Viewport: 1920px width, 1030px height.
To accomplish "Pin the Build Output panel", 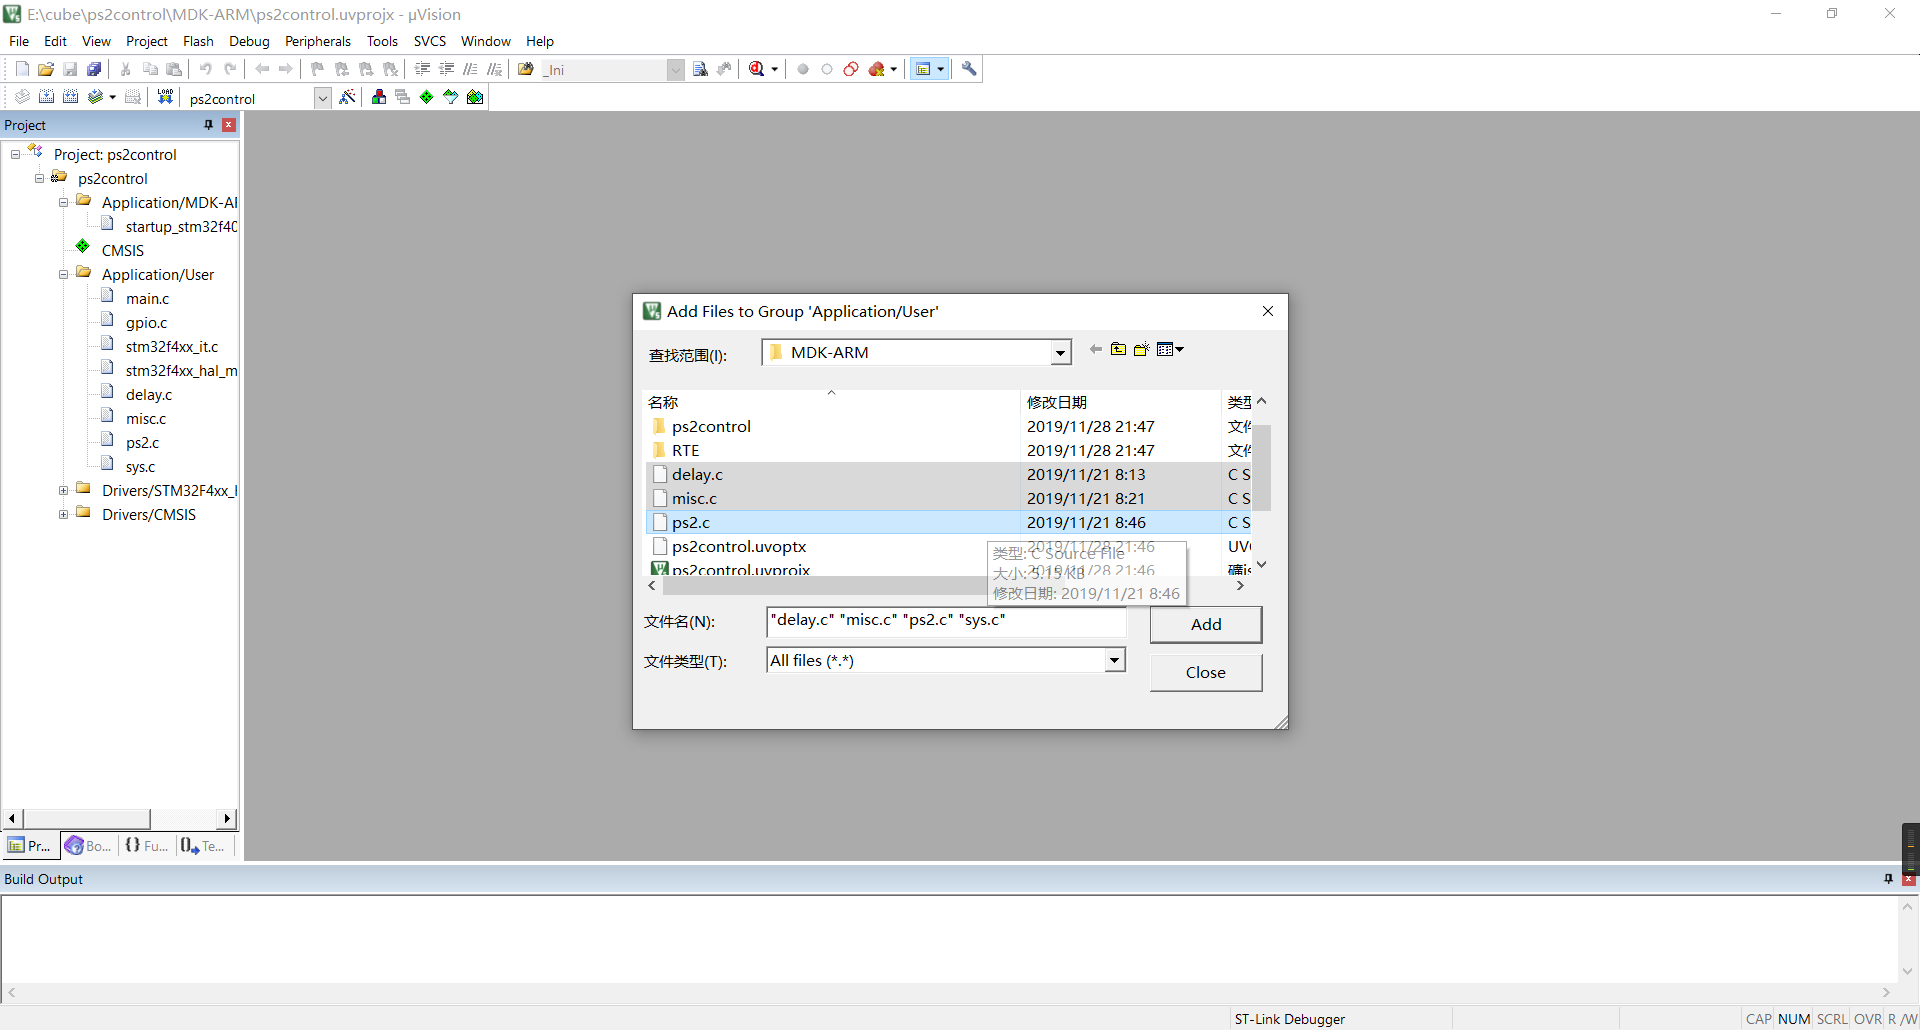I will coord(1888,879).
